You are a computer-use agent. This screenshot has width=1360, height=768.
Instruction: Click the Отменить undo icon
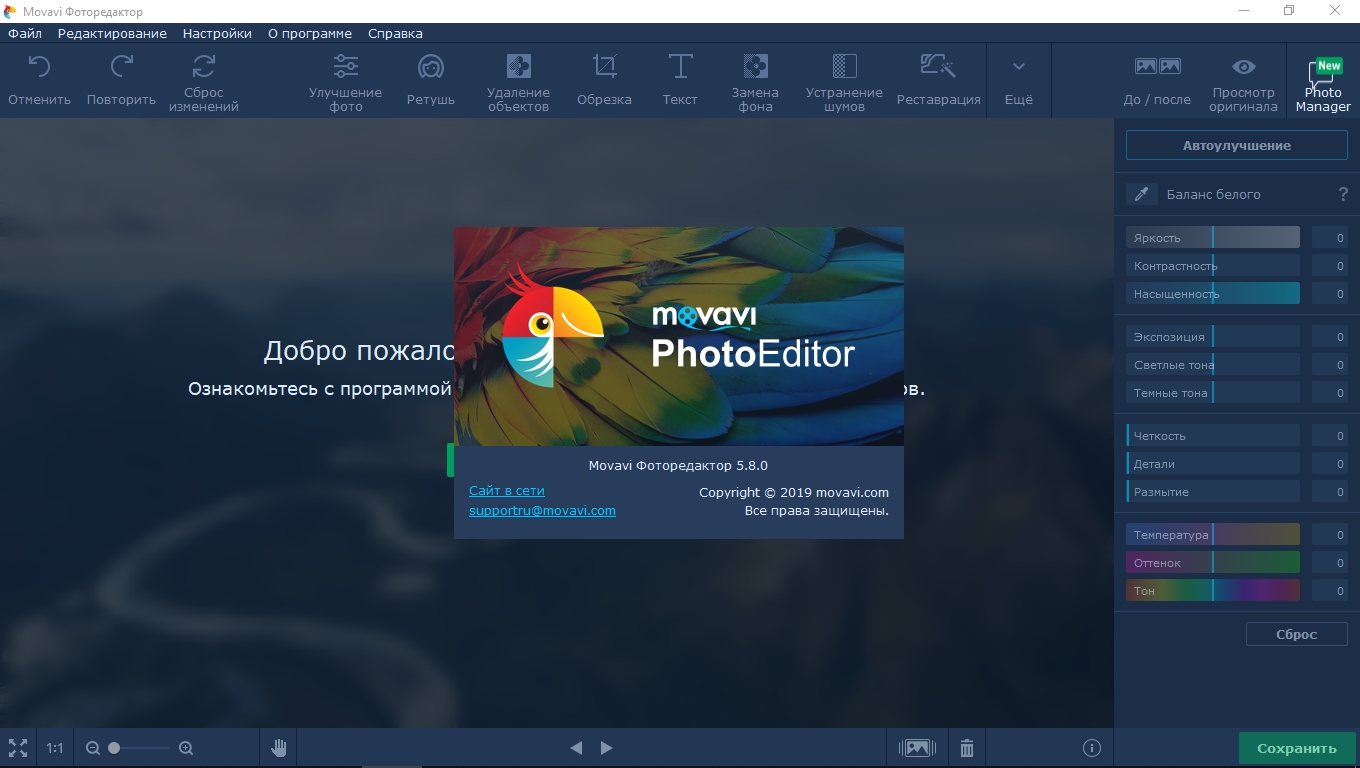[x=39, y=67]
